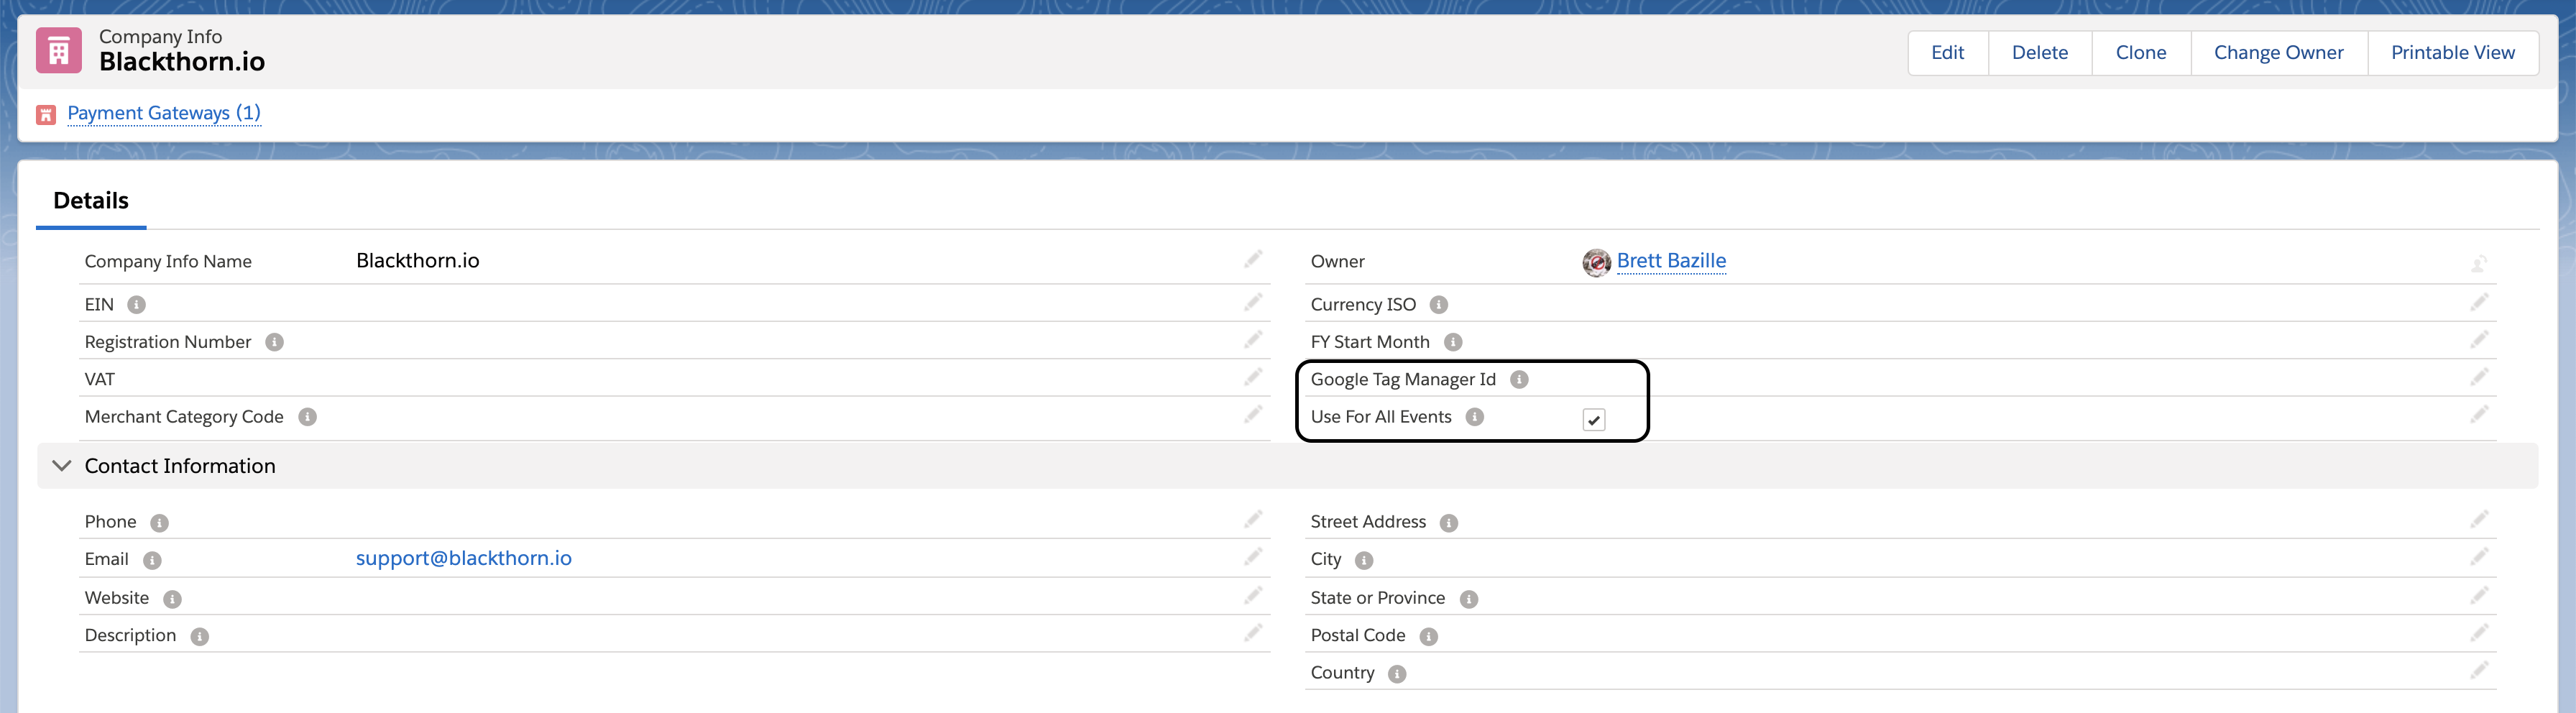
Task: Edit Description field pencil icon
Action: pos(1253,634)
